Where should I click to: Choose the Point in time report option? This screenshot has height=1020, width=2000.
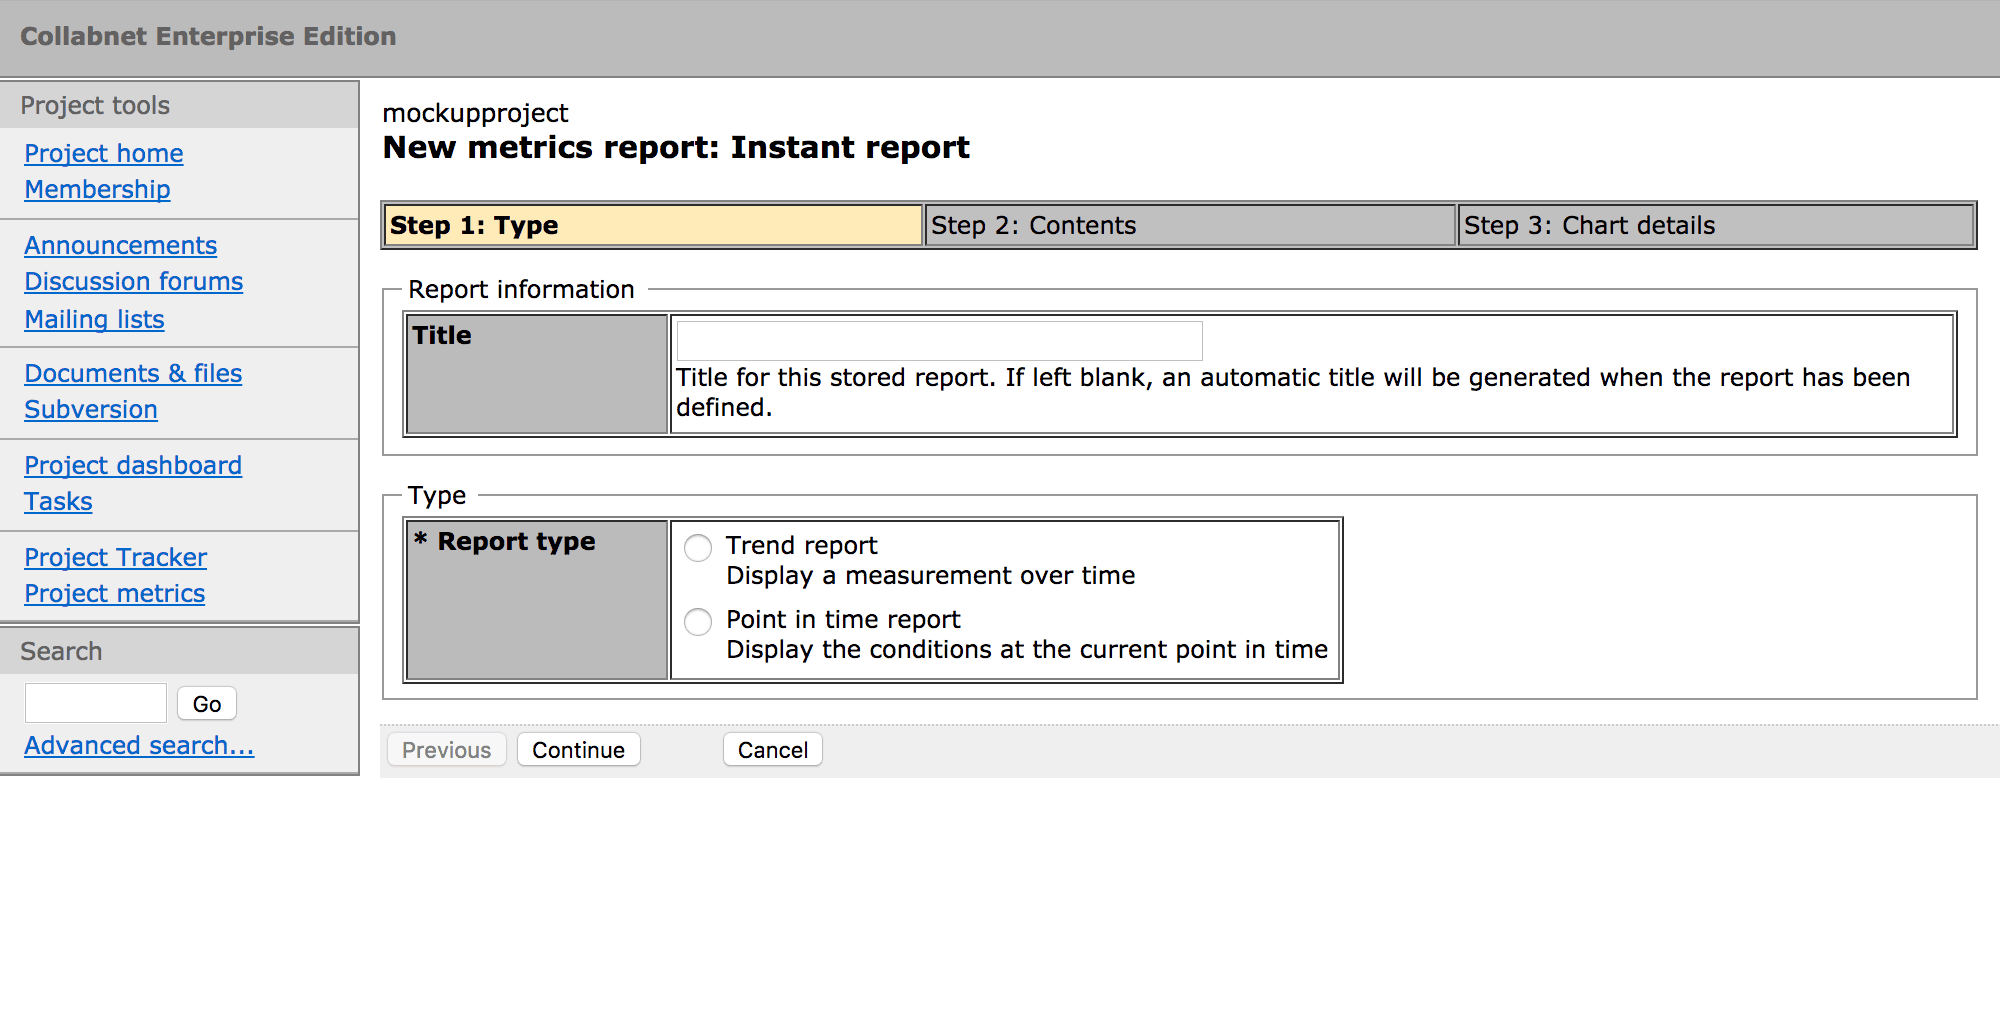click(x=698, y=622)
